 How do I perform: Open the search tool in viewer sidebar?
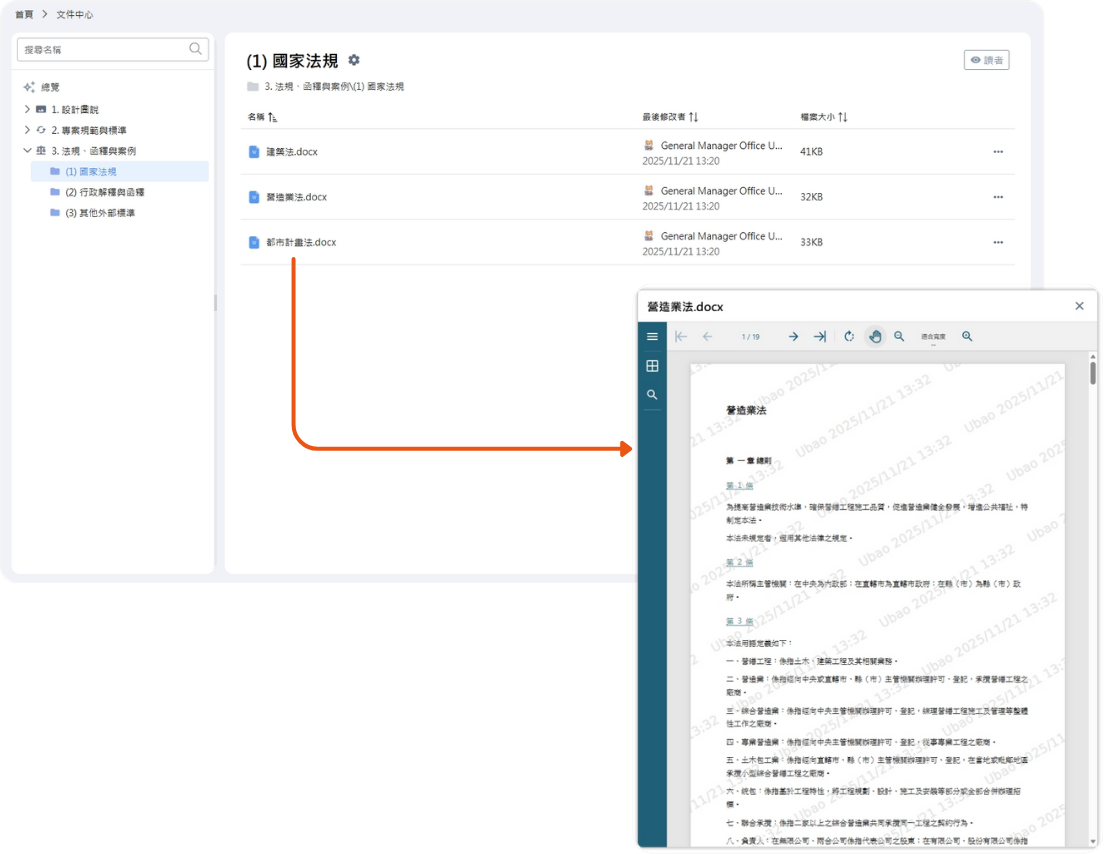652,395
